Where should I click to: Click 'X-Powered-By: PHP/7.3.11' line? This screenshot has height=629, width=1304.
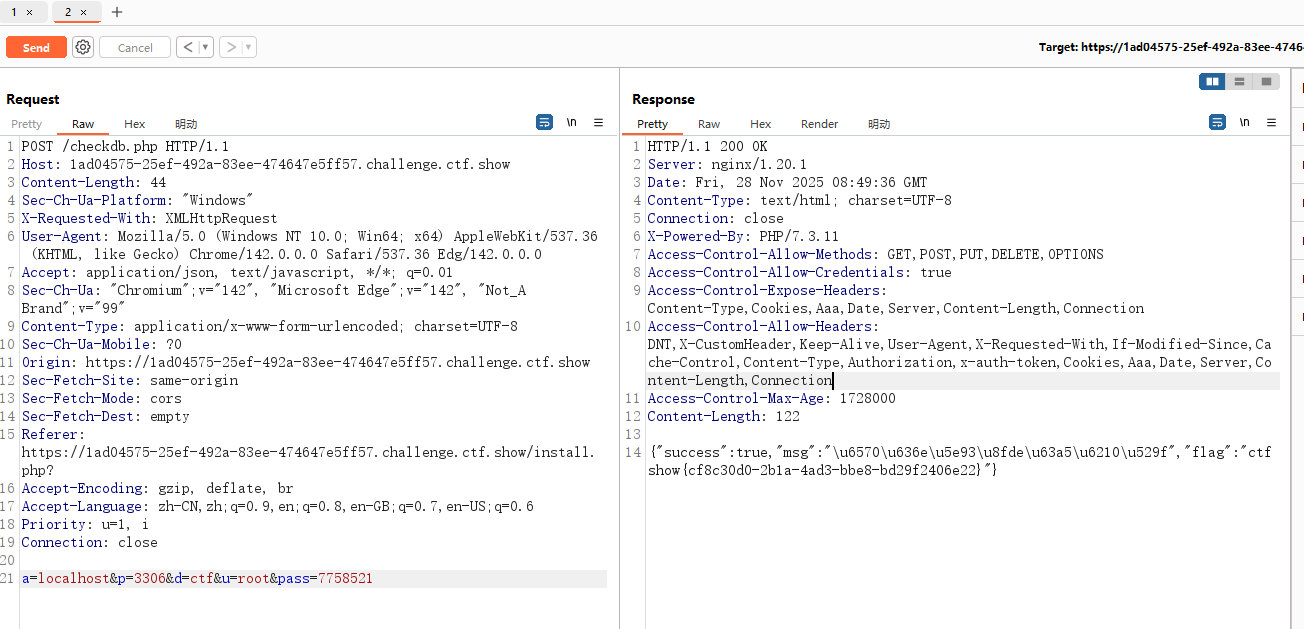point(743,236)
